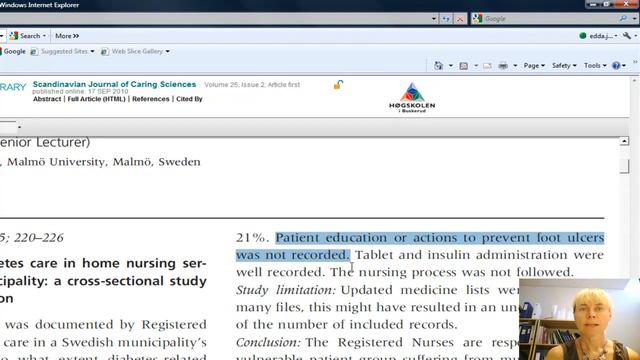The height and width of the screenshot is (360, 640).
Task: Click 'Volume 25, Issue 2' text
Action: 234,84
